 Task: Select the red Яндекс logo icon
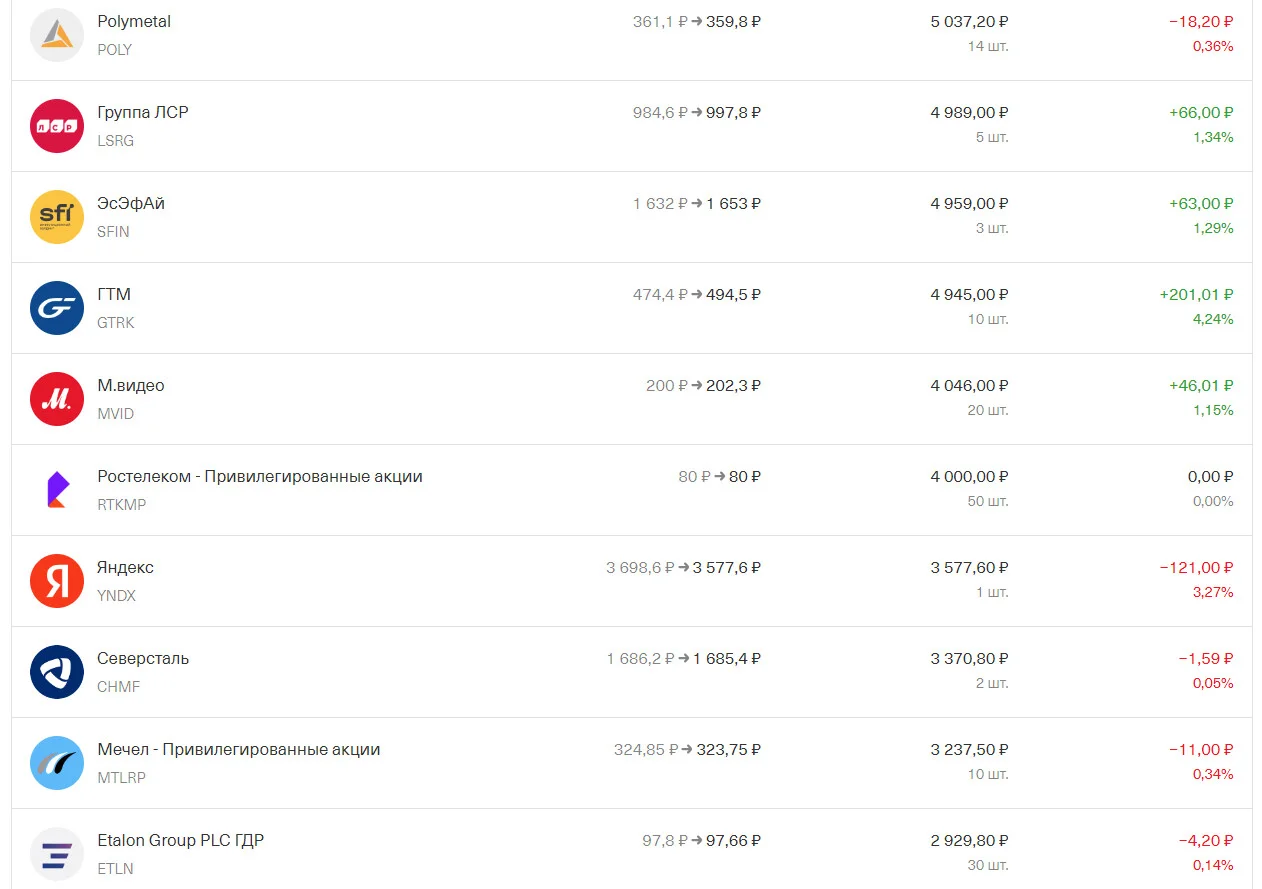point(57,581)
